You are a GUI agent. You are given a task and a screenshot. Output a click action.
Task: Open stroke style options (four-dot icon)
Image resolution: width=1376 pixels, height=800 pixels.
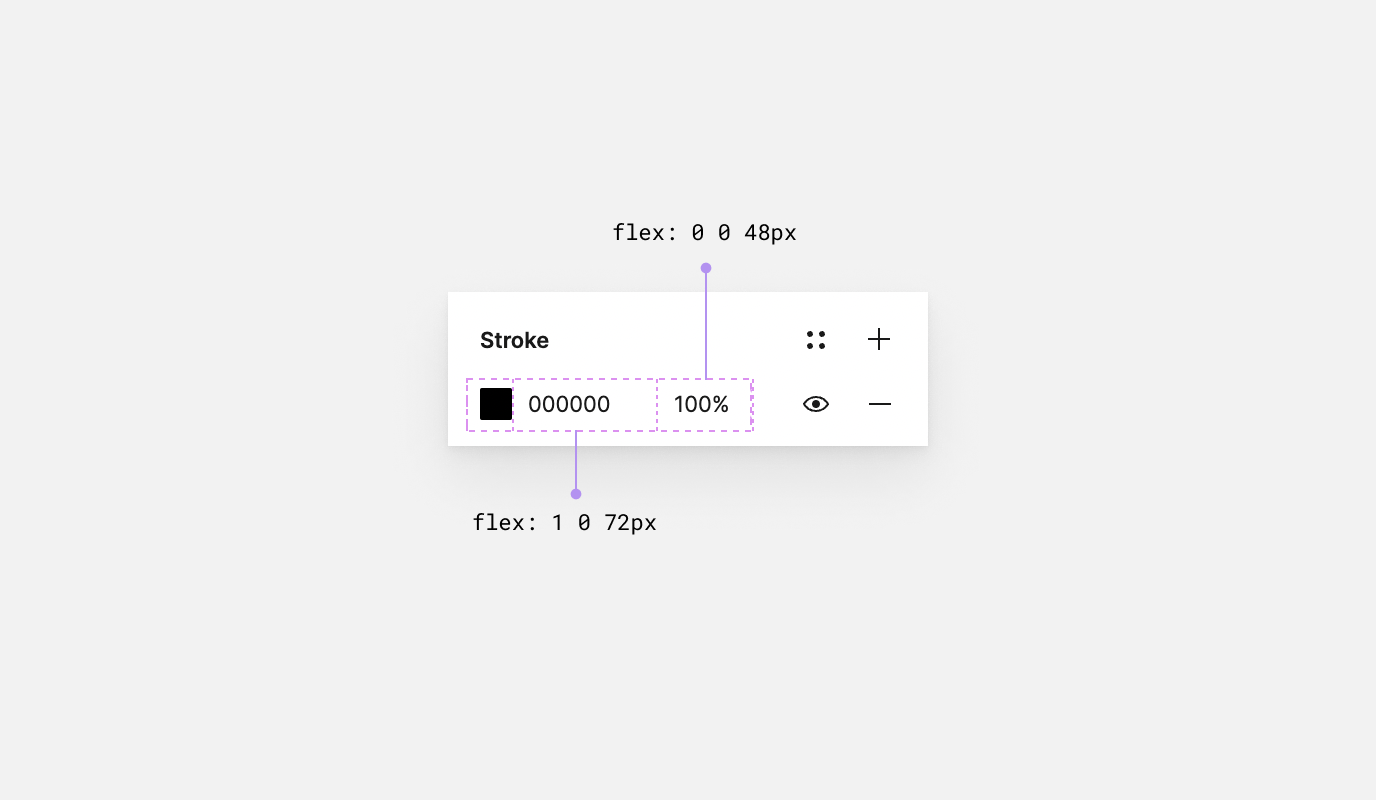click(816, 340)
